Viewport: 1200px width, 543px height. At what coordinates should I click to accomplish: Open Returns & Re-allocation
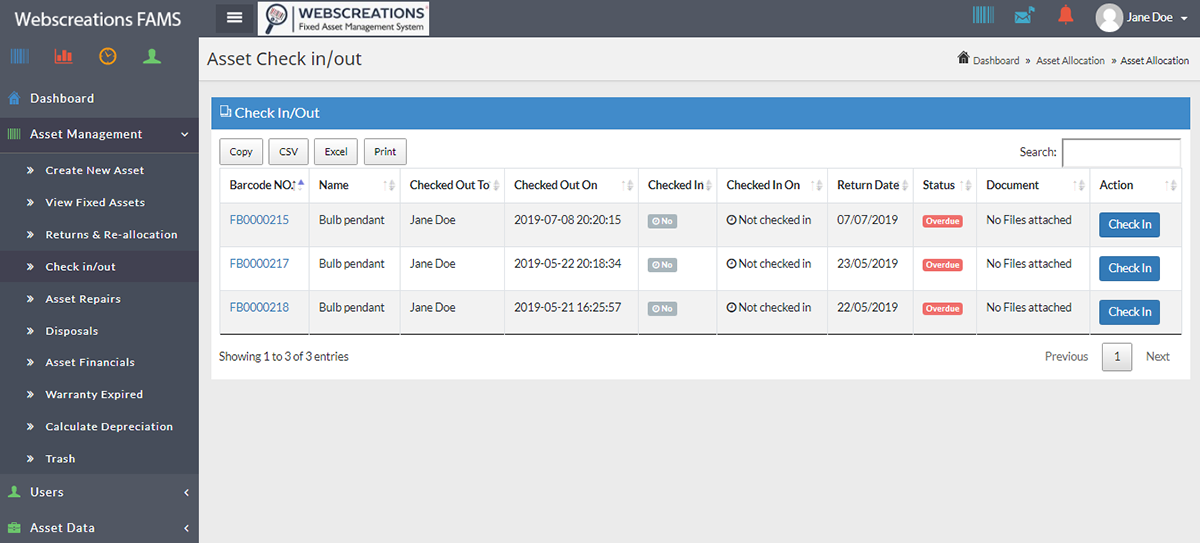point(111,235)
